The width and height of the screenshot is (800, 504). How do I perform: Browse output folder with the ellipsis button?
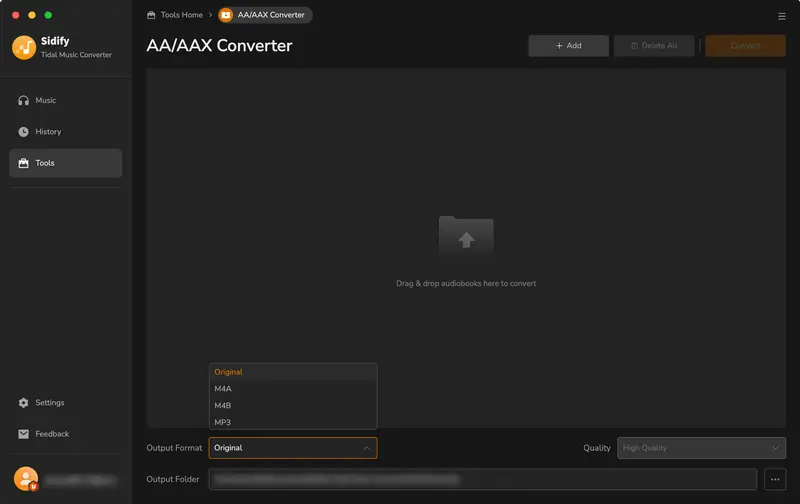tap(775, 479)
